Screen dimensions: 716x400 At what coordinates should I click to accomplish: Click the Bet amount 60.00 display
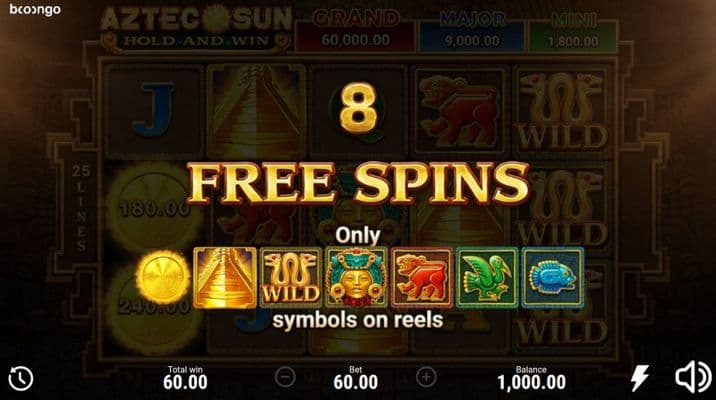click(356, 379)
